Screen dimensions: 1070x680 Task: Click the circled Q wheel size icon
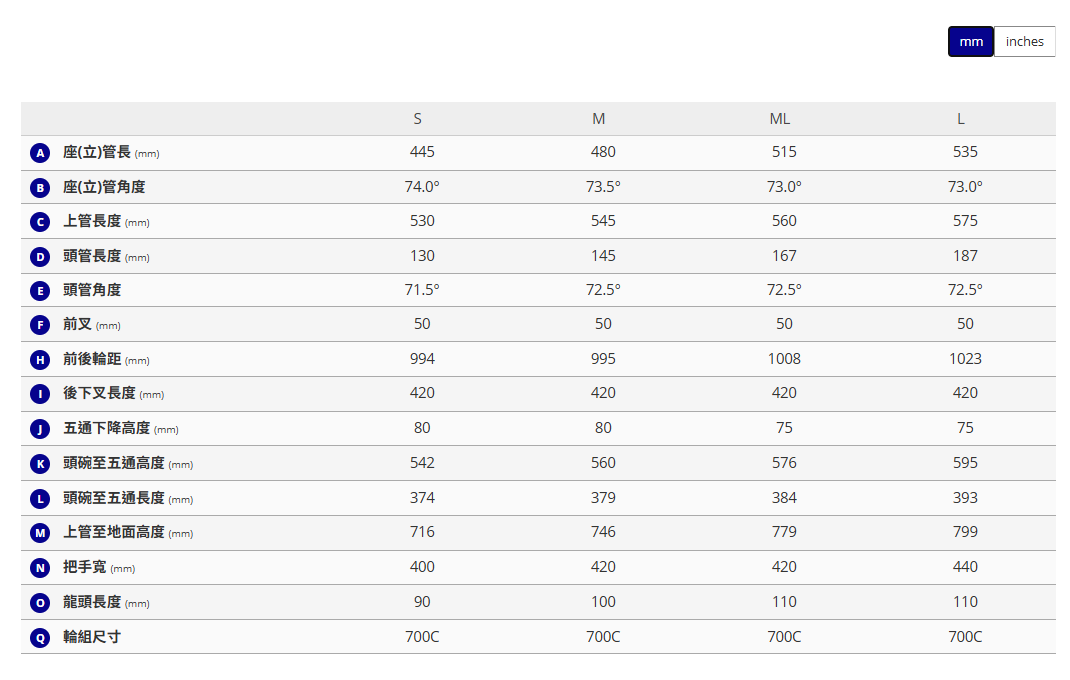tap(40, 638)
